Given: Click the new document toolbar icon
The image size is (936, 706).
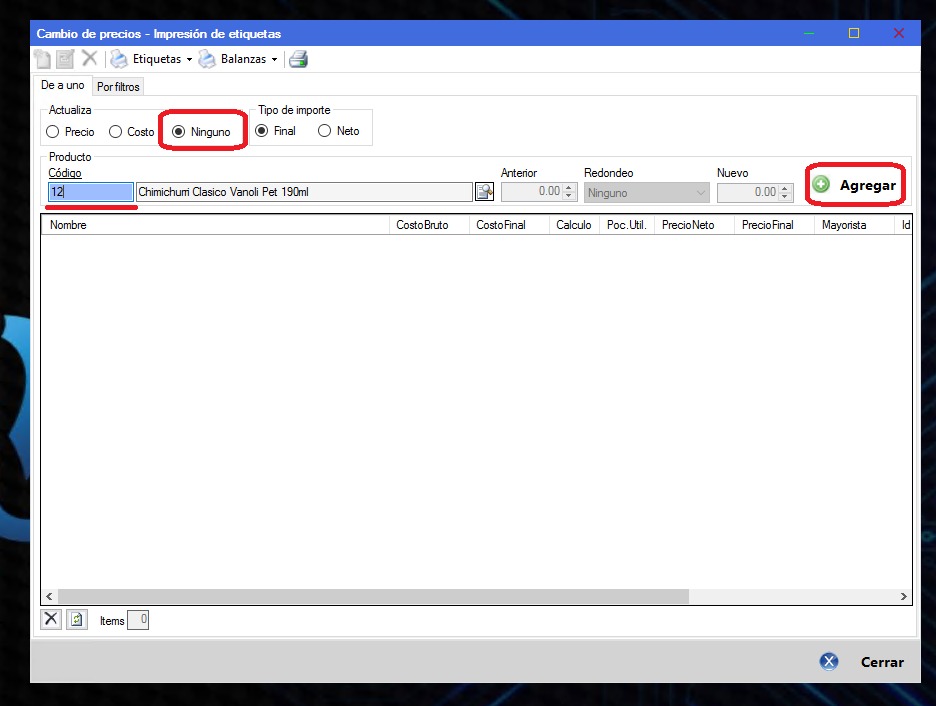Looking at the screenshot, I should [x=43, y=59].
